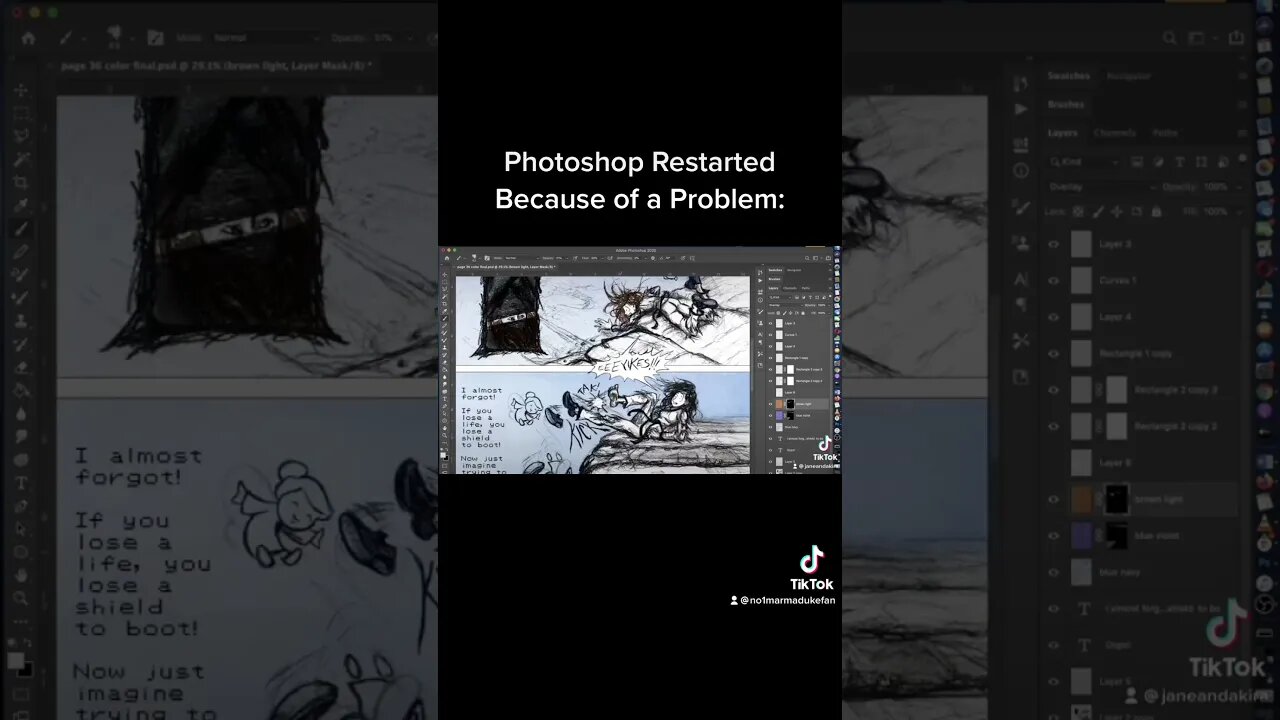The width and height of the screenshot is (1280, 720).
Task: Filter for pixel layers in the background Layers panel
Action: tap(1137, 162)
